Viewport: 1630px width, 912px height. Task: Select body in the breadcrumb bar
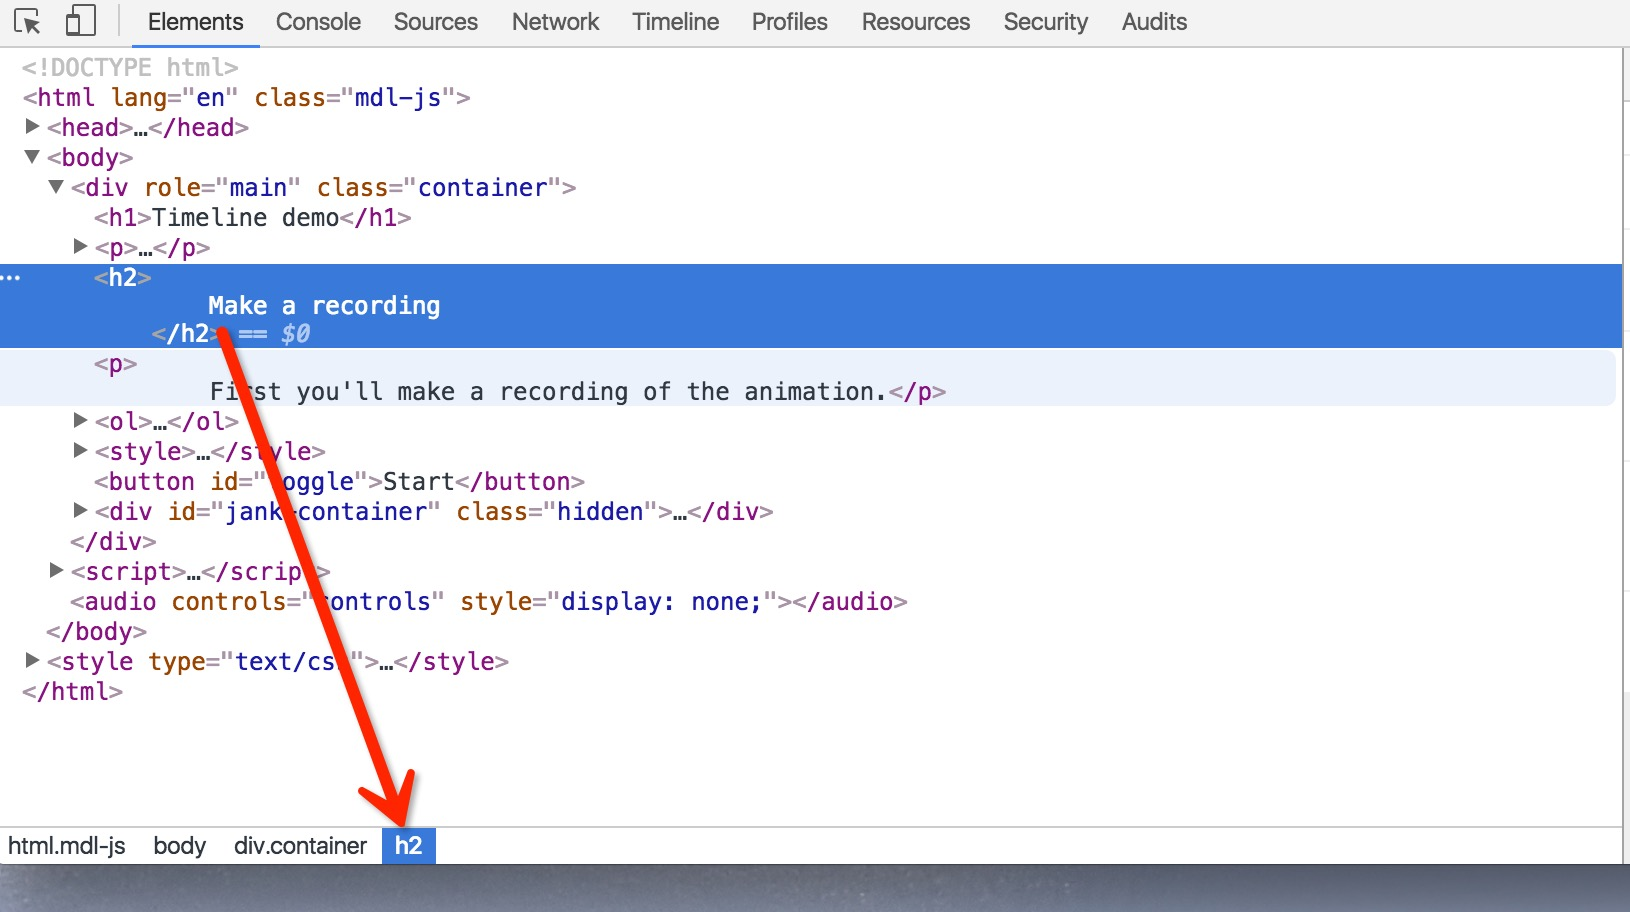tap(180, 846)
